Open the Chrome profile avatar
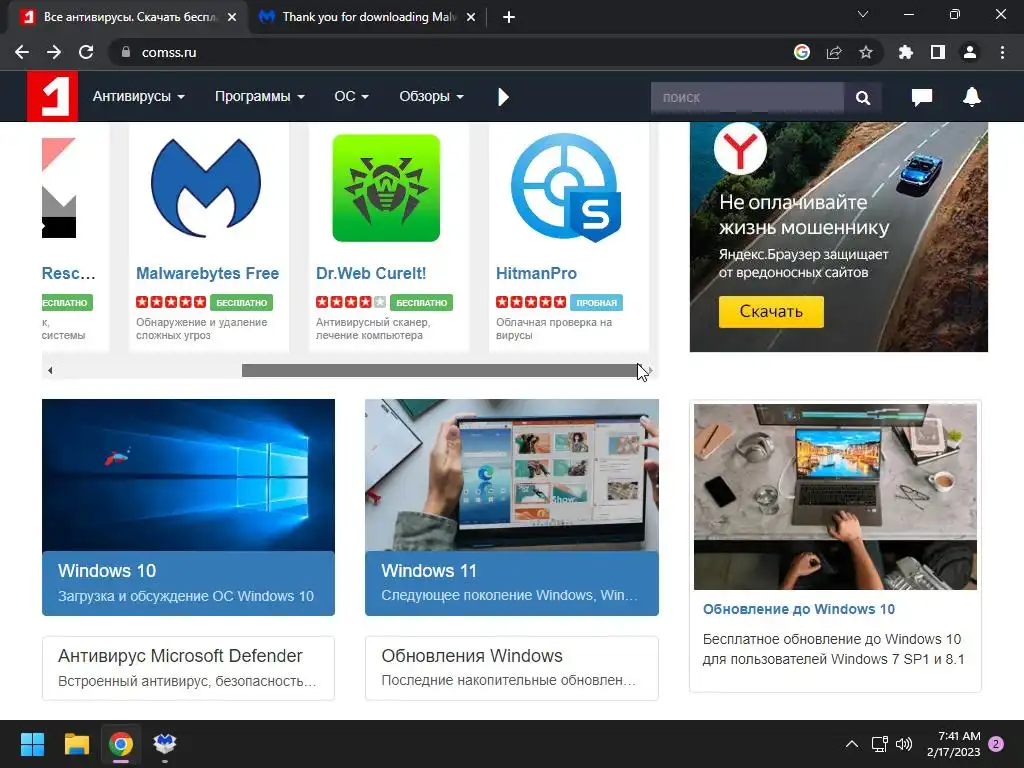 970,52
